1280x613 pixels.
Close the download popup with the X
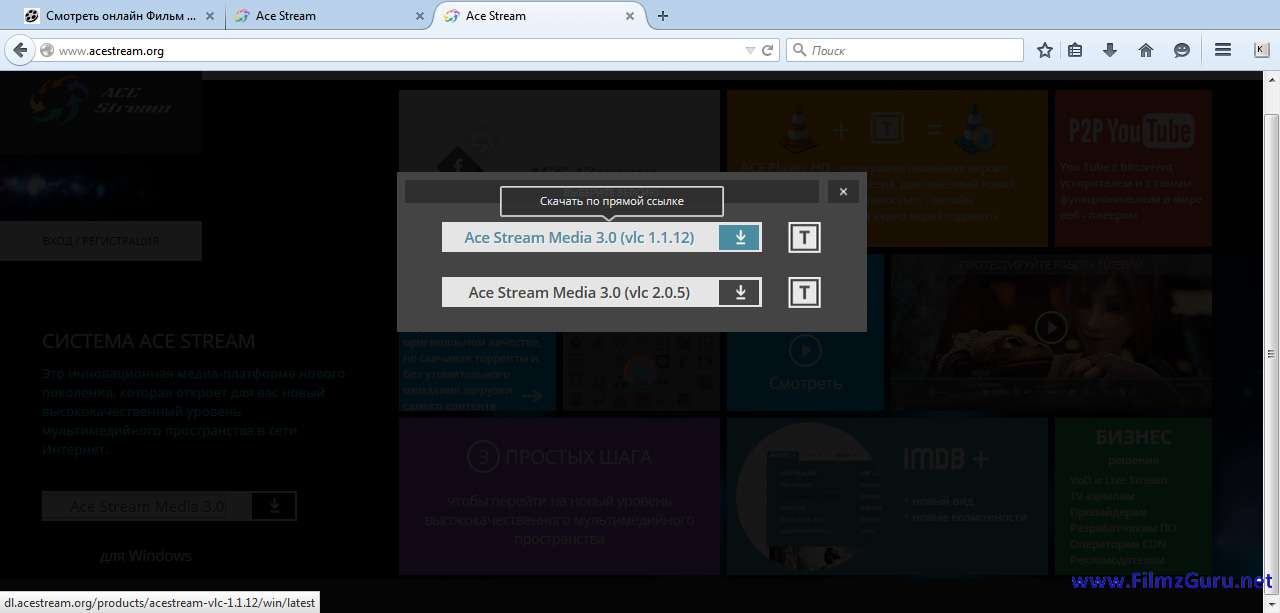click(x=843, y=192)
